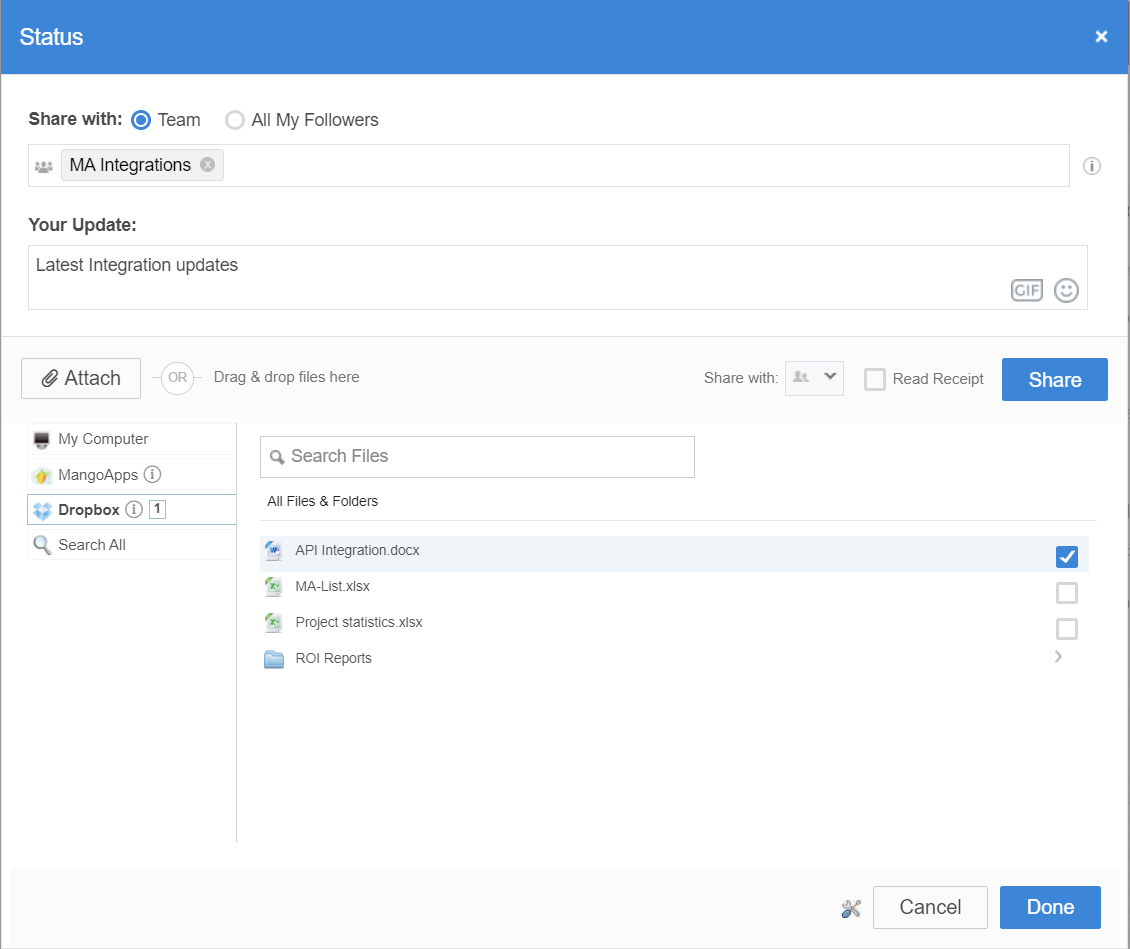The width and height of the screenshot is (1130, 949).
Task: Enable the Read Receipt checkbox
Action: 875,379
